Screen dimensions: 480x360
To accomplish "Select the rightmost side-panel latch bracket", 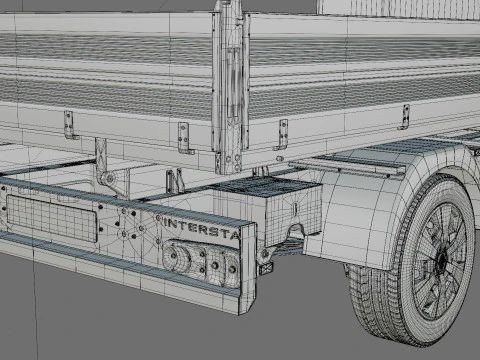I will tap(405, 117).
